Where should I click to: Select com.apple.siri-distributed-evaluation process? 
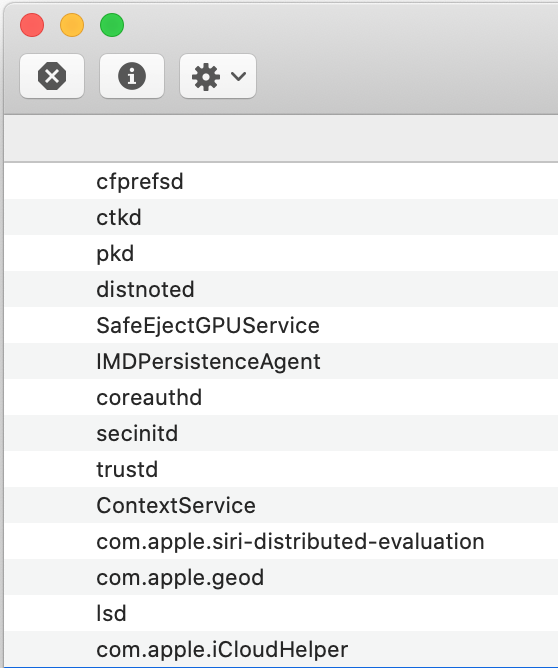[281, 541]
